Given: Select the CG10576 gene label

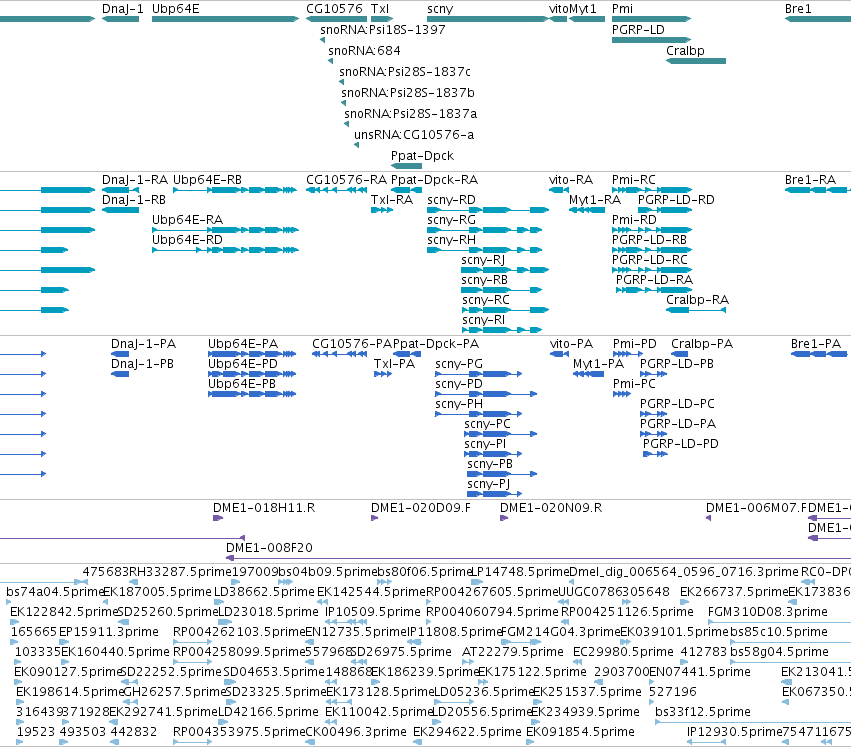Looking at the screenshot, I should 334,9.
